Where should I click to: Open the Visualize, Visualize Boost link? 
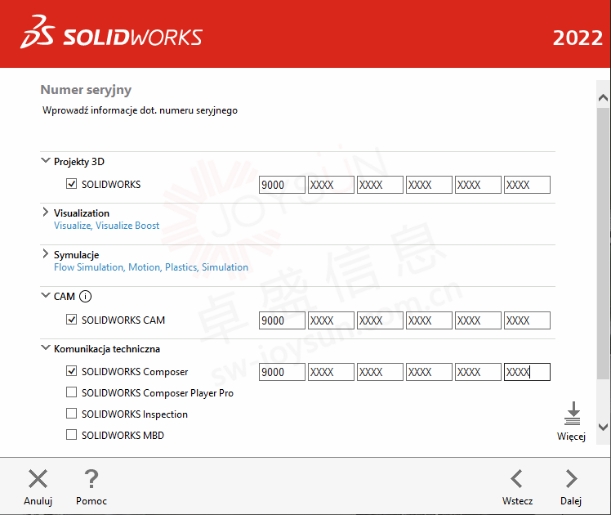(107, 226)
